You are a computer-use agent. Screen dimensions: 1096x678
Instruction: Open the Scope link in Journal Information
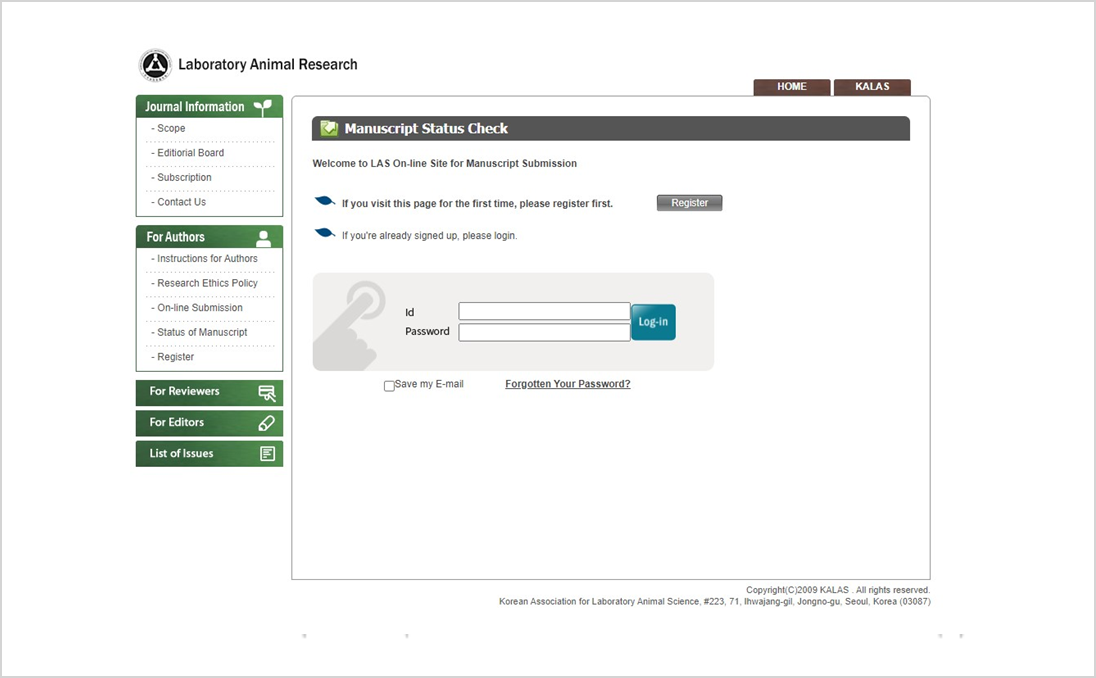coord(171,129)
